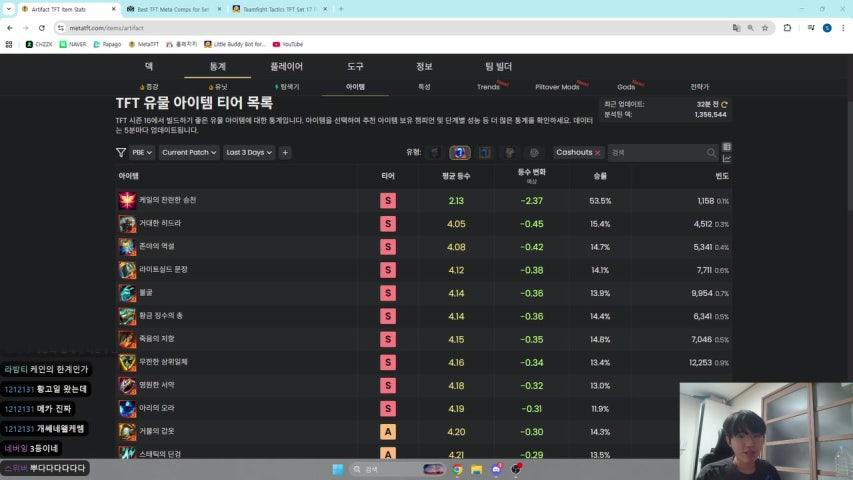Toggle the blue item type filter right of highlighted
Viewport: 853px width, 480px height.
(485, 153)
